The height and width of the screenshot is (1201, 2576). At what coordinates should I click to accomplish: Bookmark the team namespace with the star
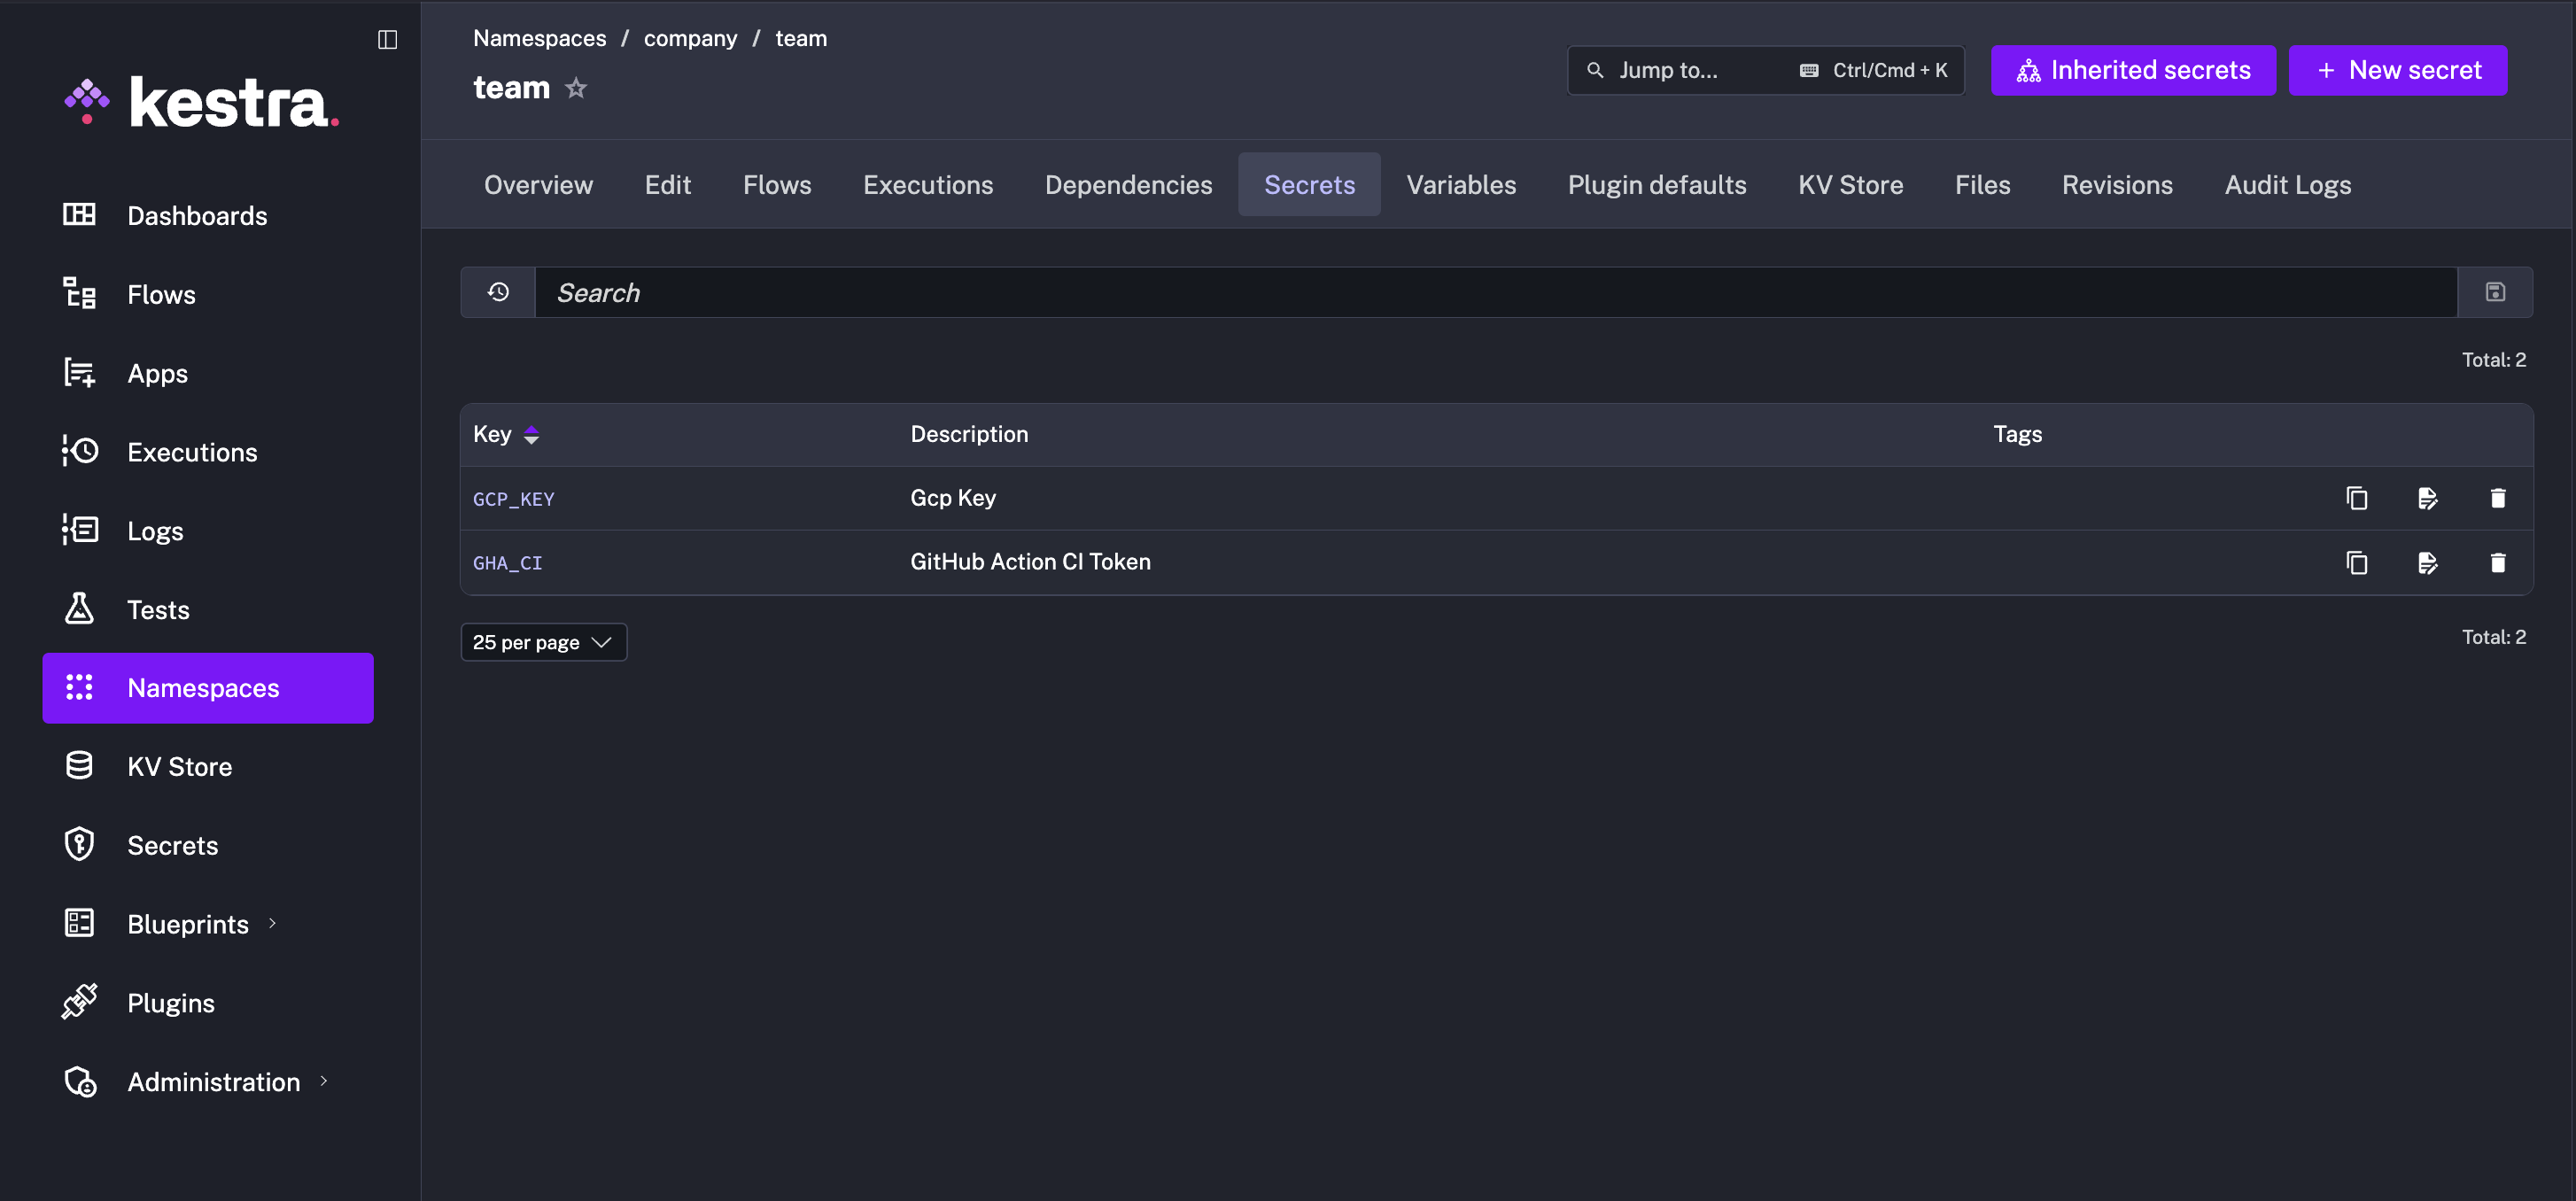tap(576, 88)
